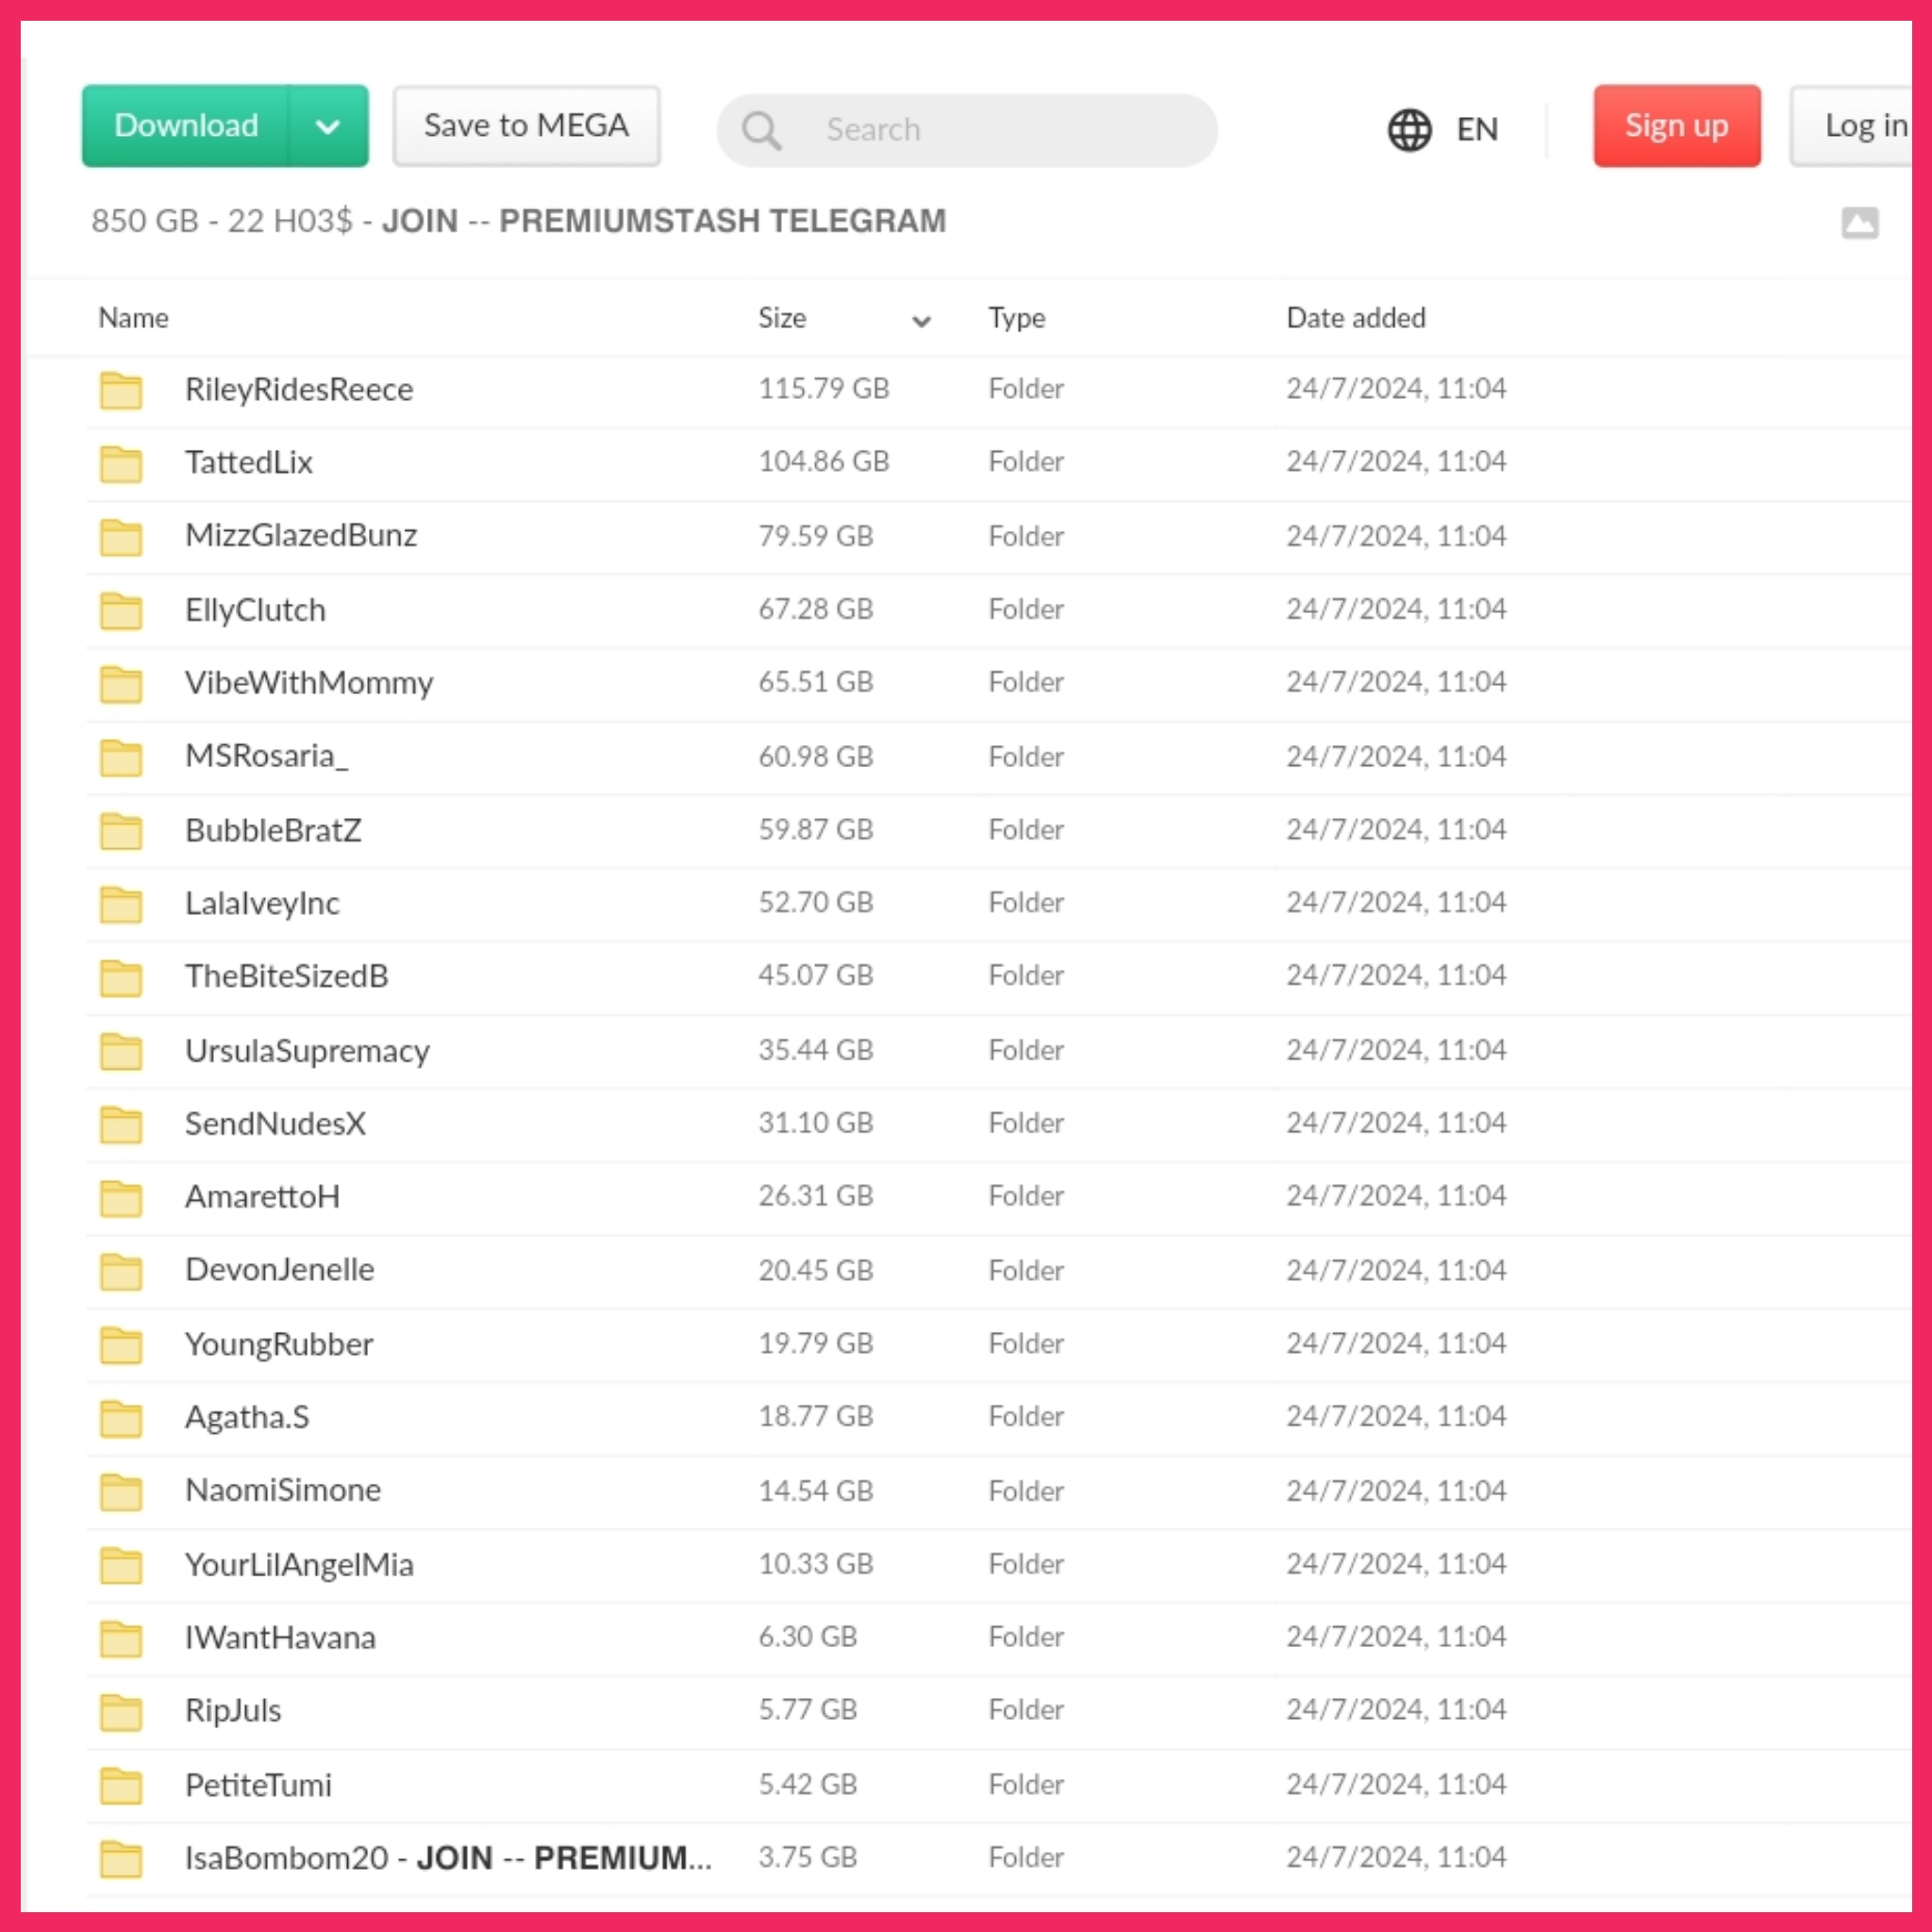Click the 18.77 GB size cell

coord(816,1416)
